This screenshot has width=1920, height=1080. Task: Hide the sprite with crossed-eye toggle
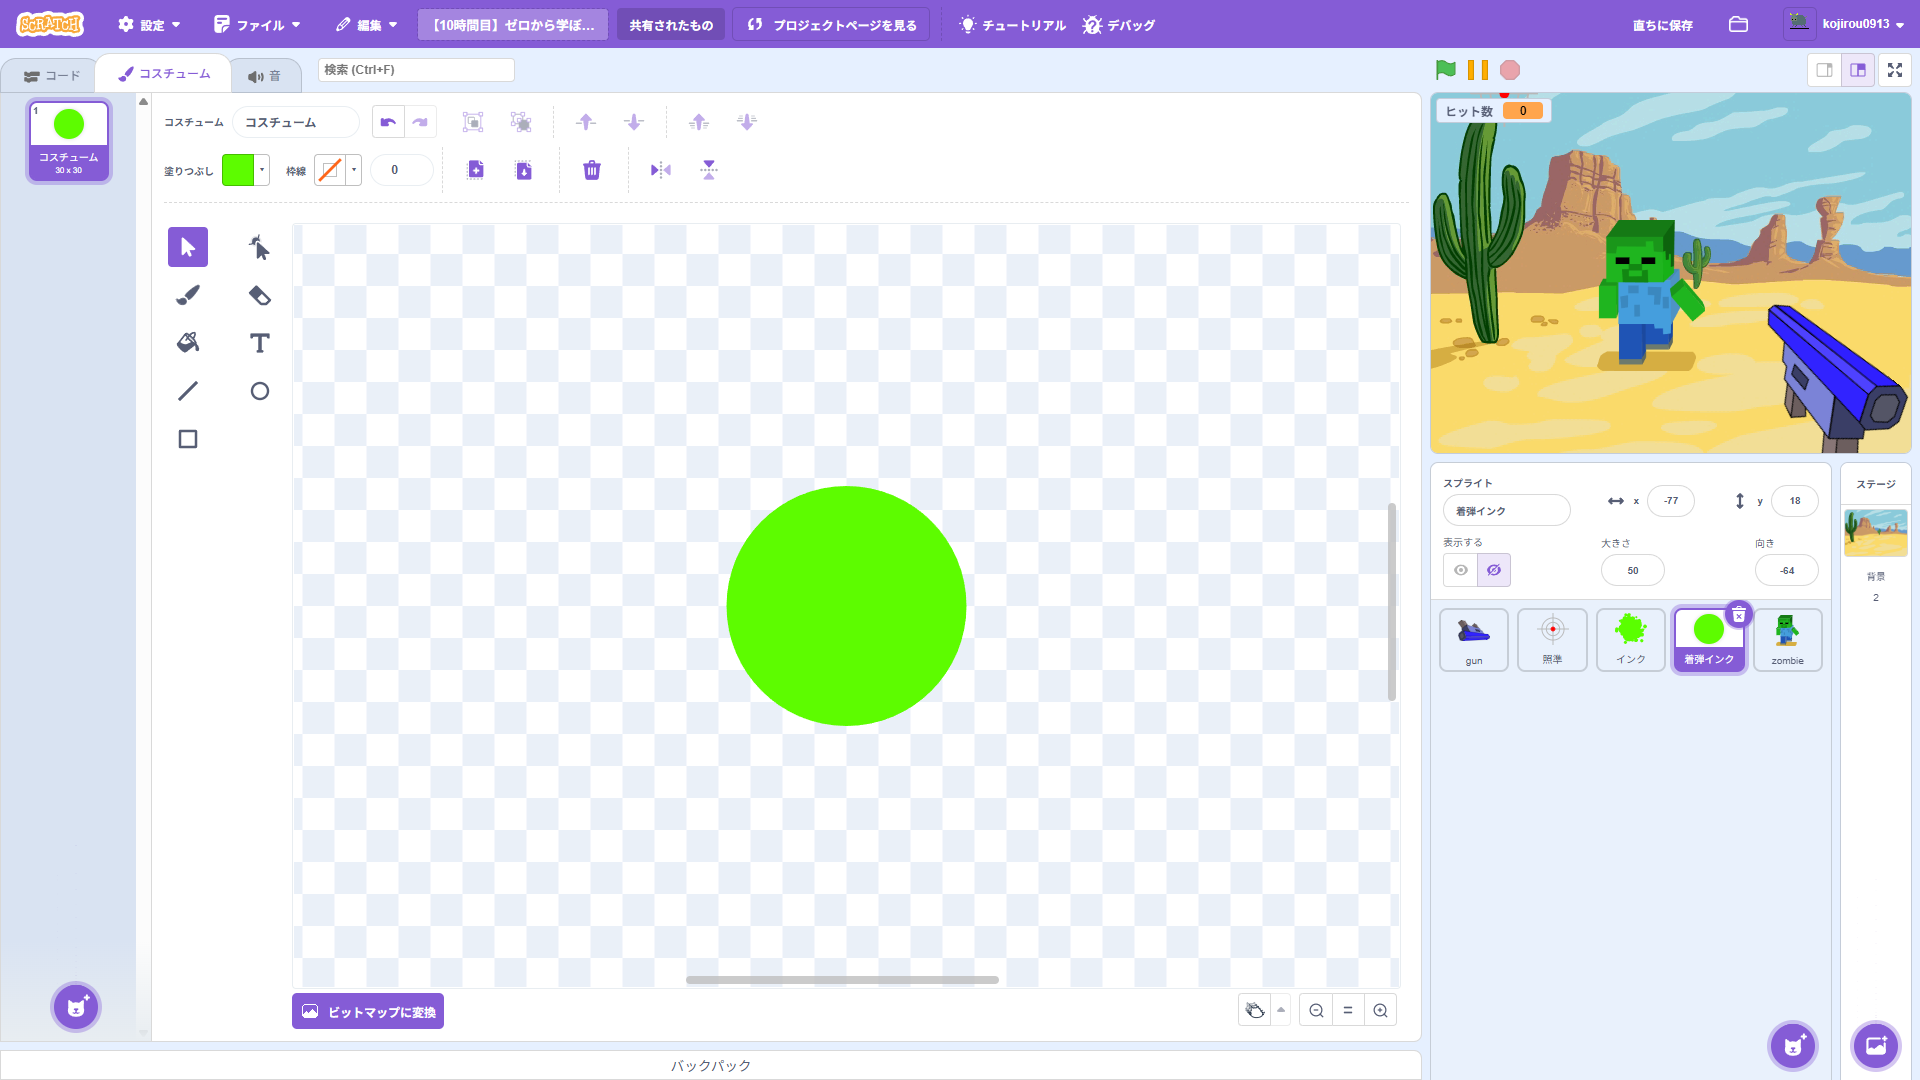[x=1494, y=570]
